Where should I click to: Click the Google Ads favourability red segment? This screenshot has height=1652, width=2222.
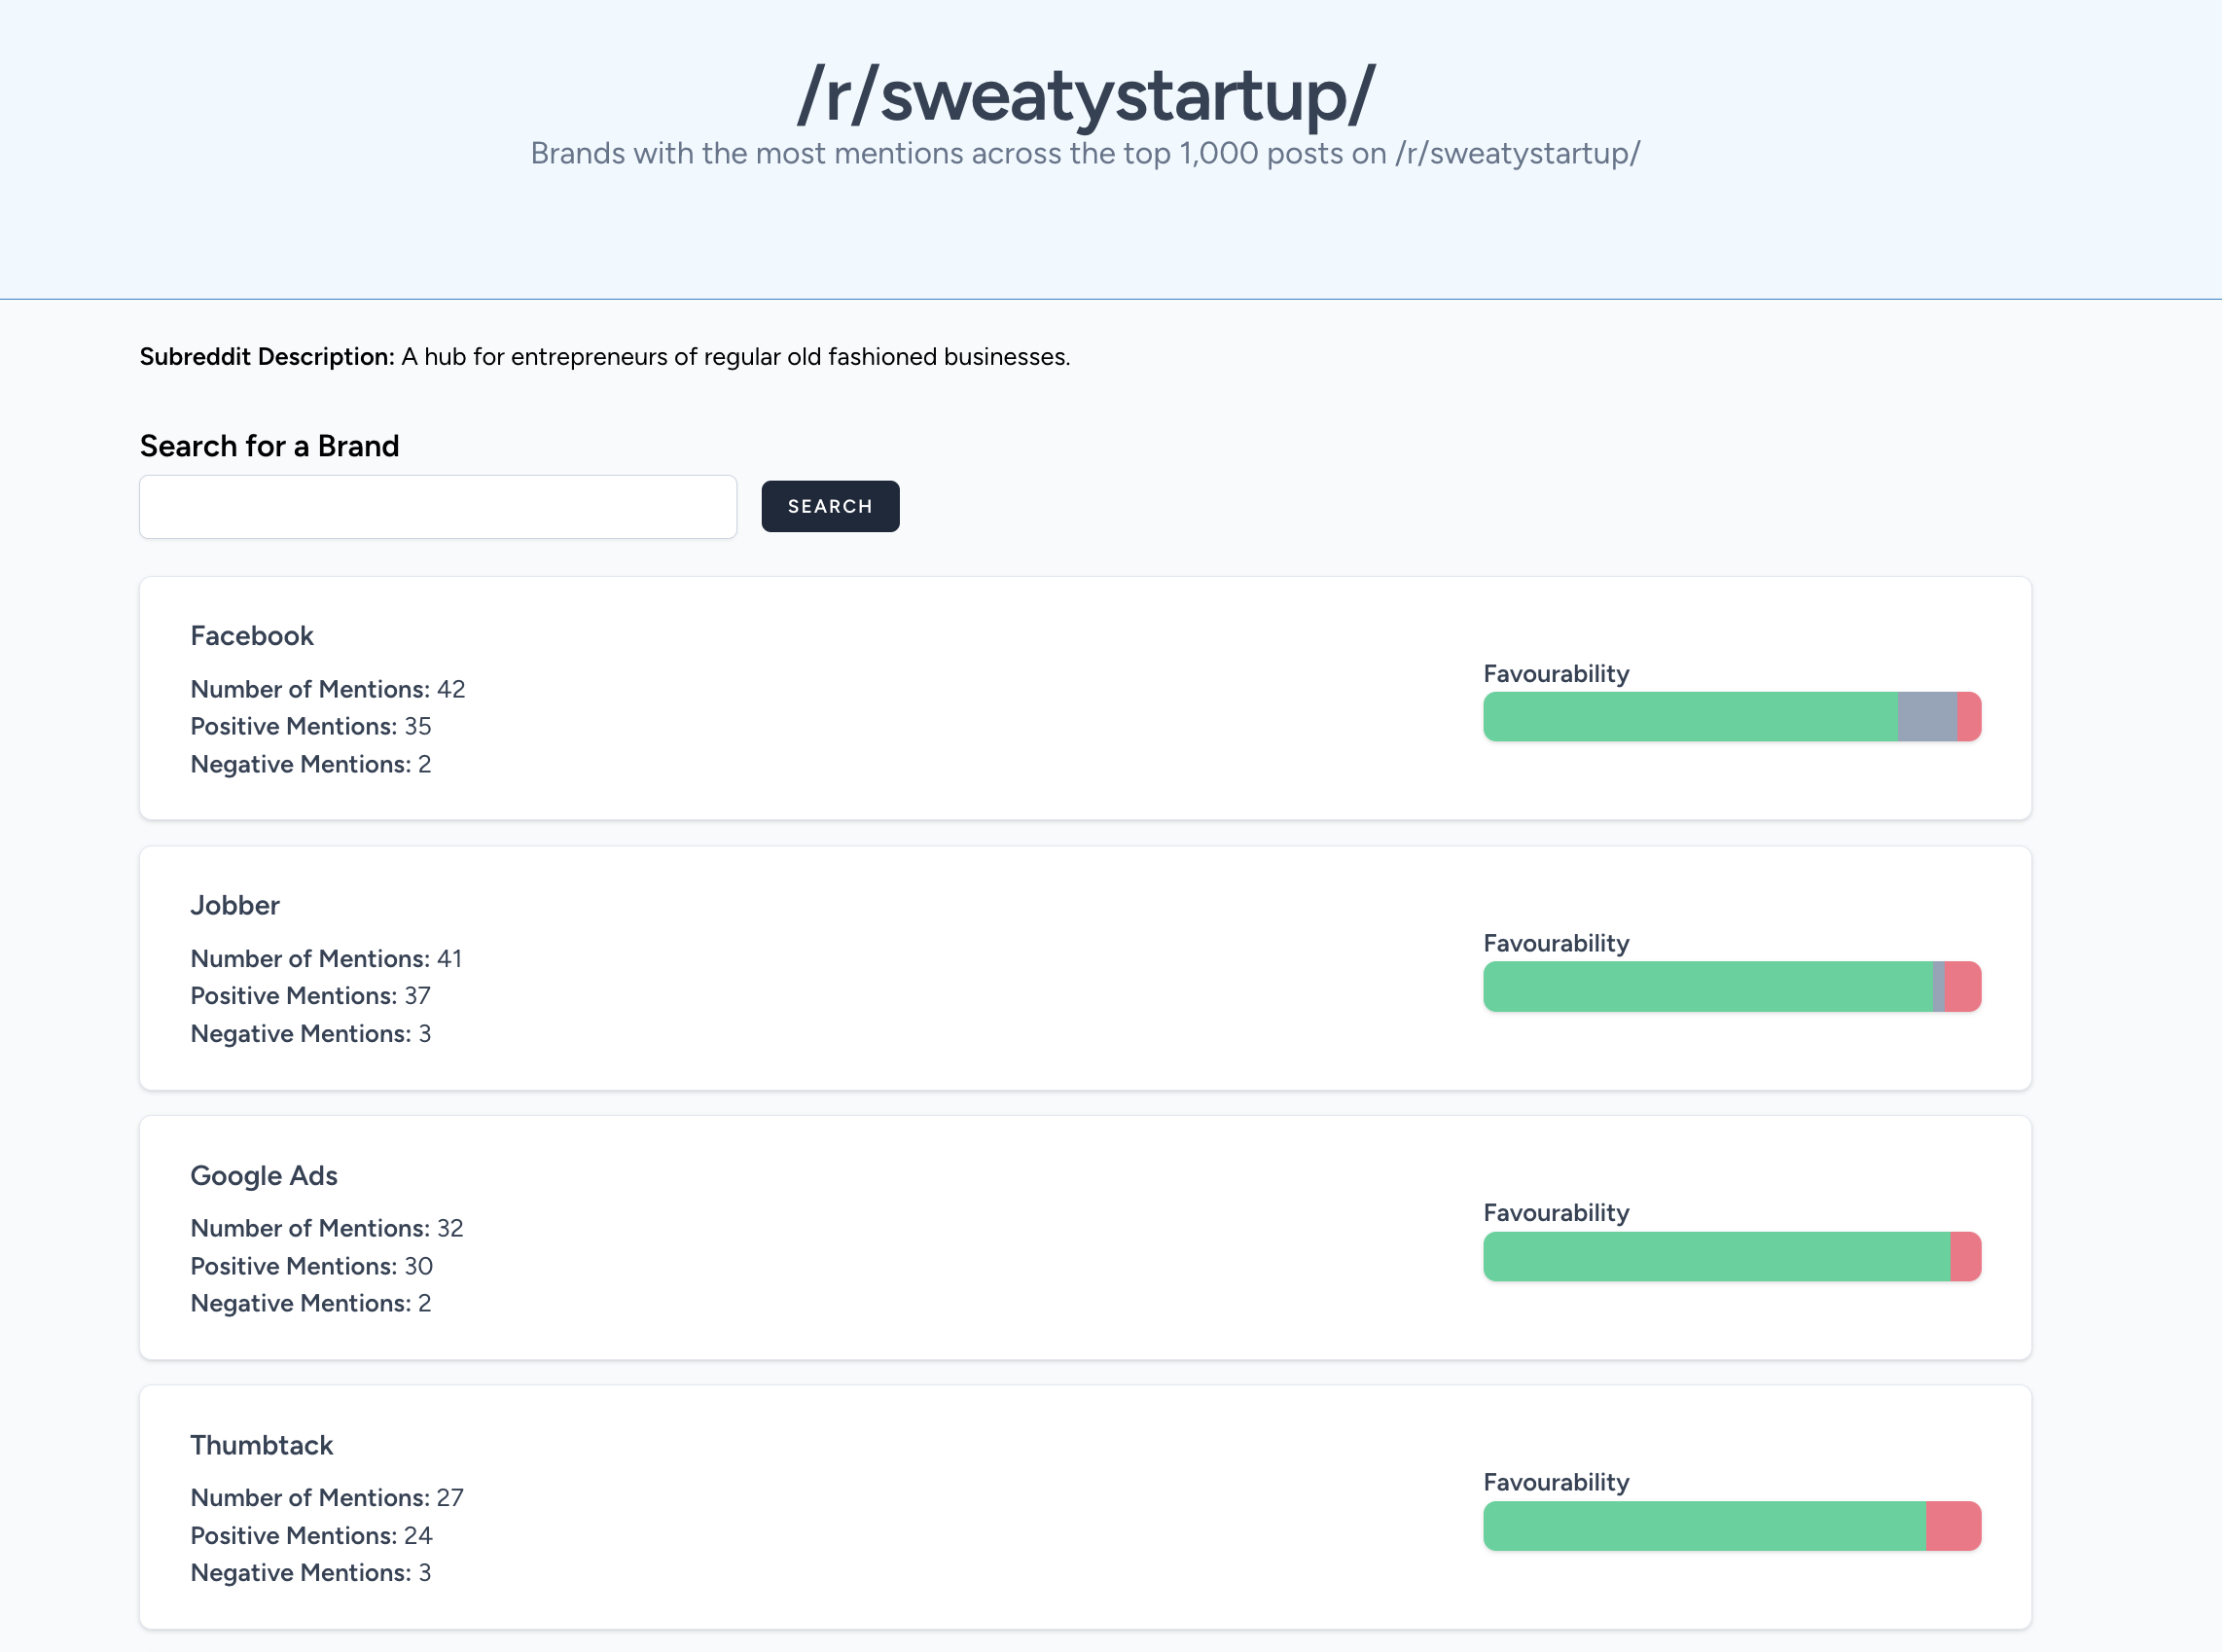[x=1966, y=1256]
